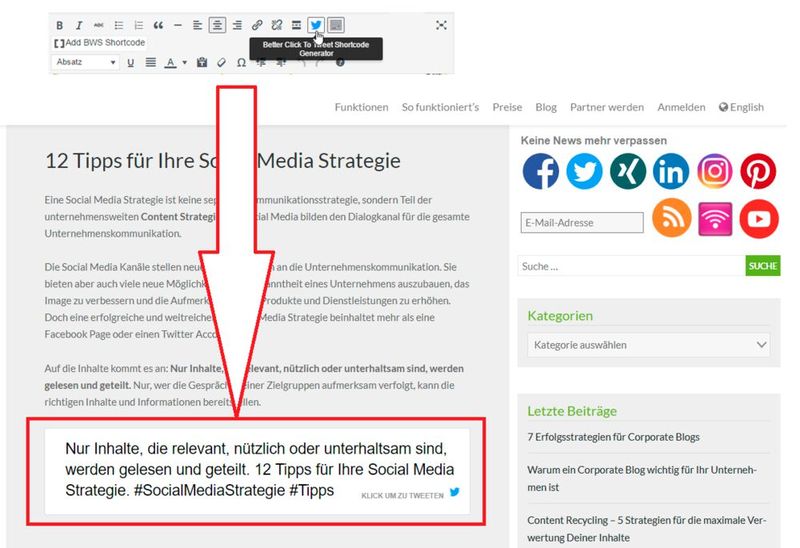The image size is (800, 548).
Task: Open the Blog menu item
Action: [546, 107]
